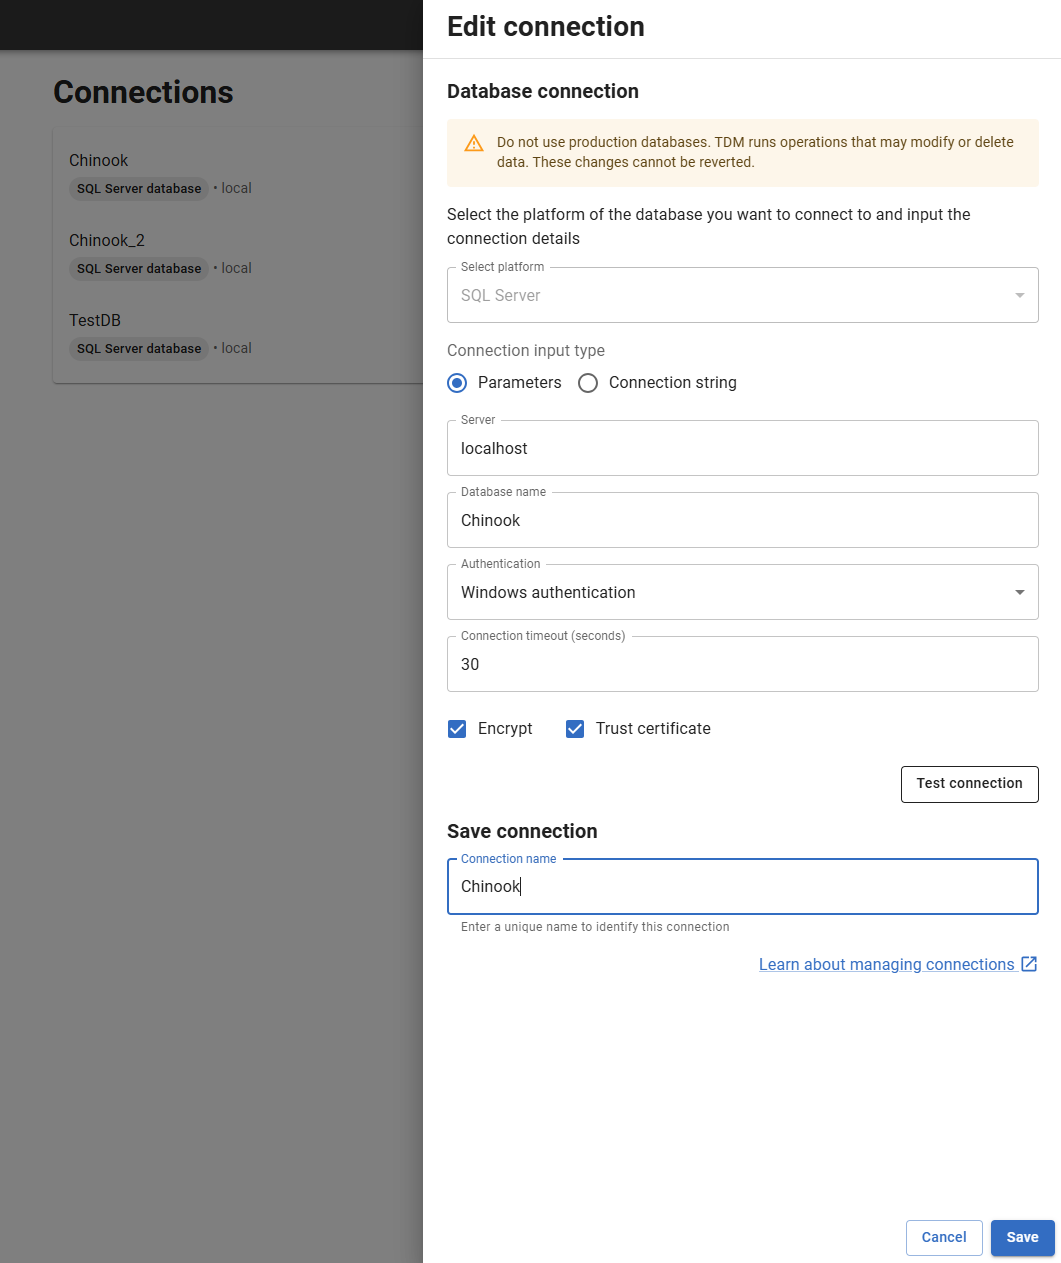Toggle the Trust certificate checkbox
The image size is (1061, 1263).
click(575, 729)
